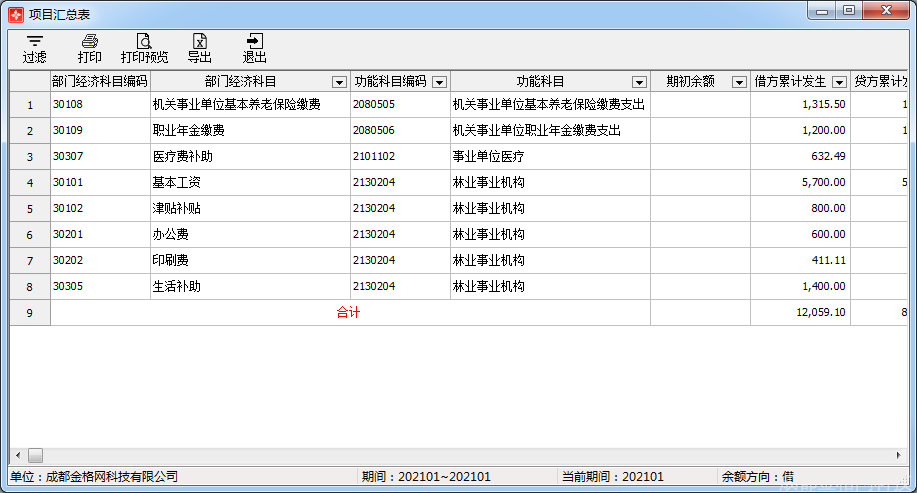Image resolution: width=917 pixels, height=493 pixels.
Task: Click the red app icon in title bar
Action: (x=16, y=15)
